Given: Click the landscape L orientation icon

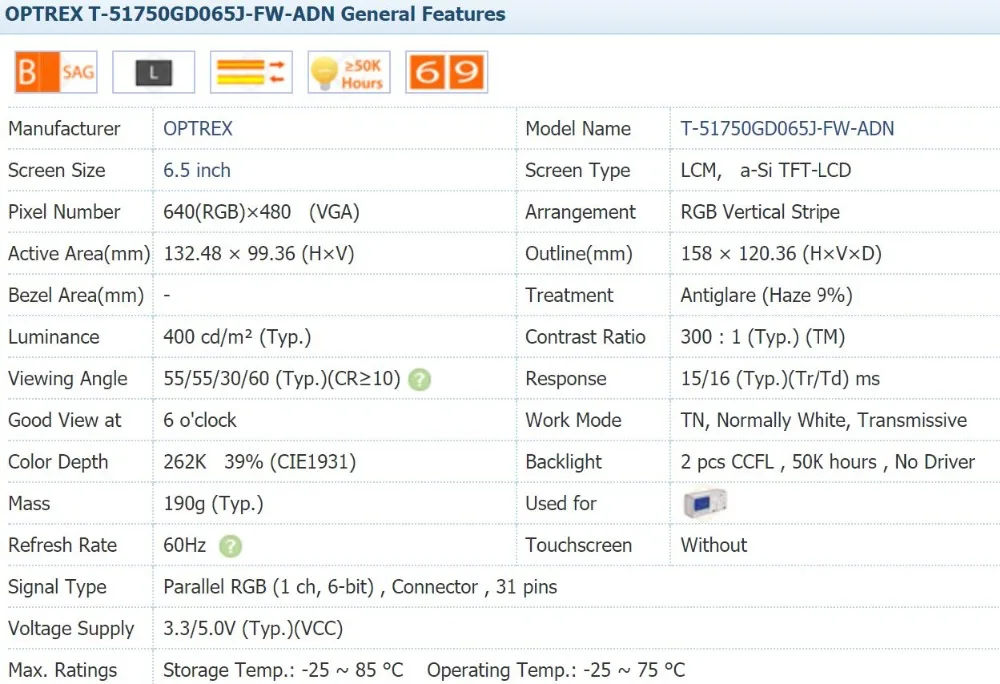Looking at the screenshot, I should point(154,72).
